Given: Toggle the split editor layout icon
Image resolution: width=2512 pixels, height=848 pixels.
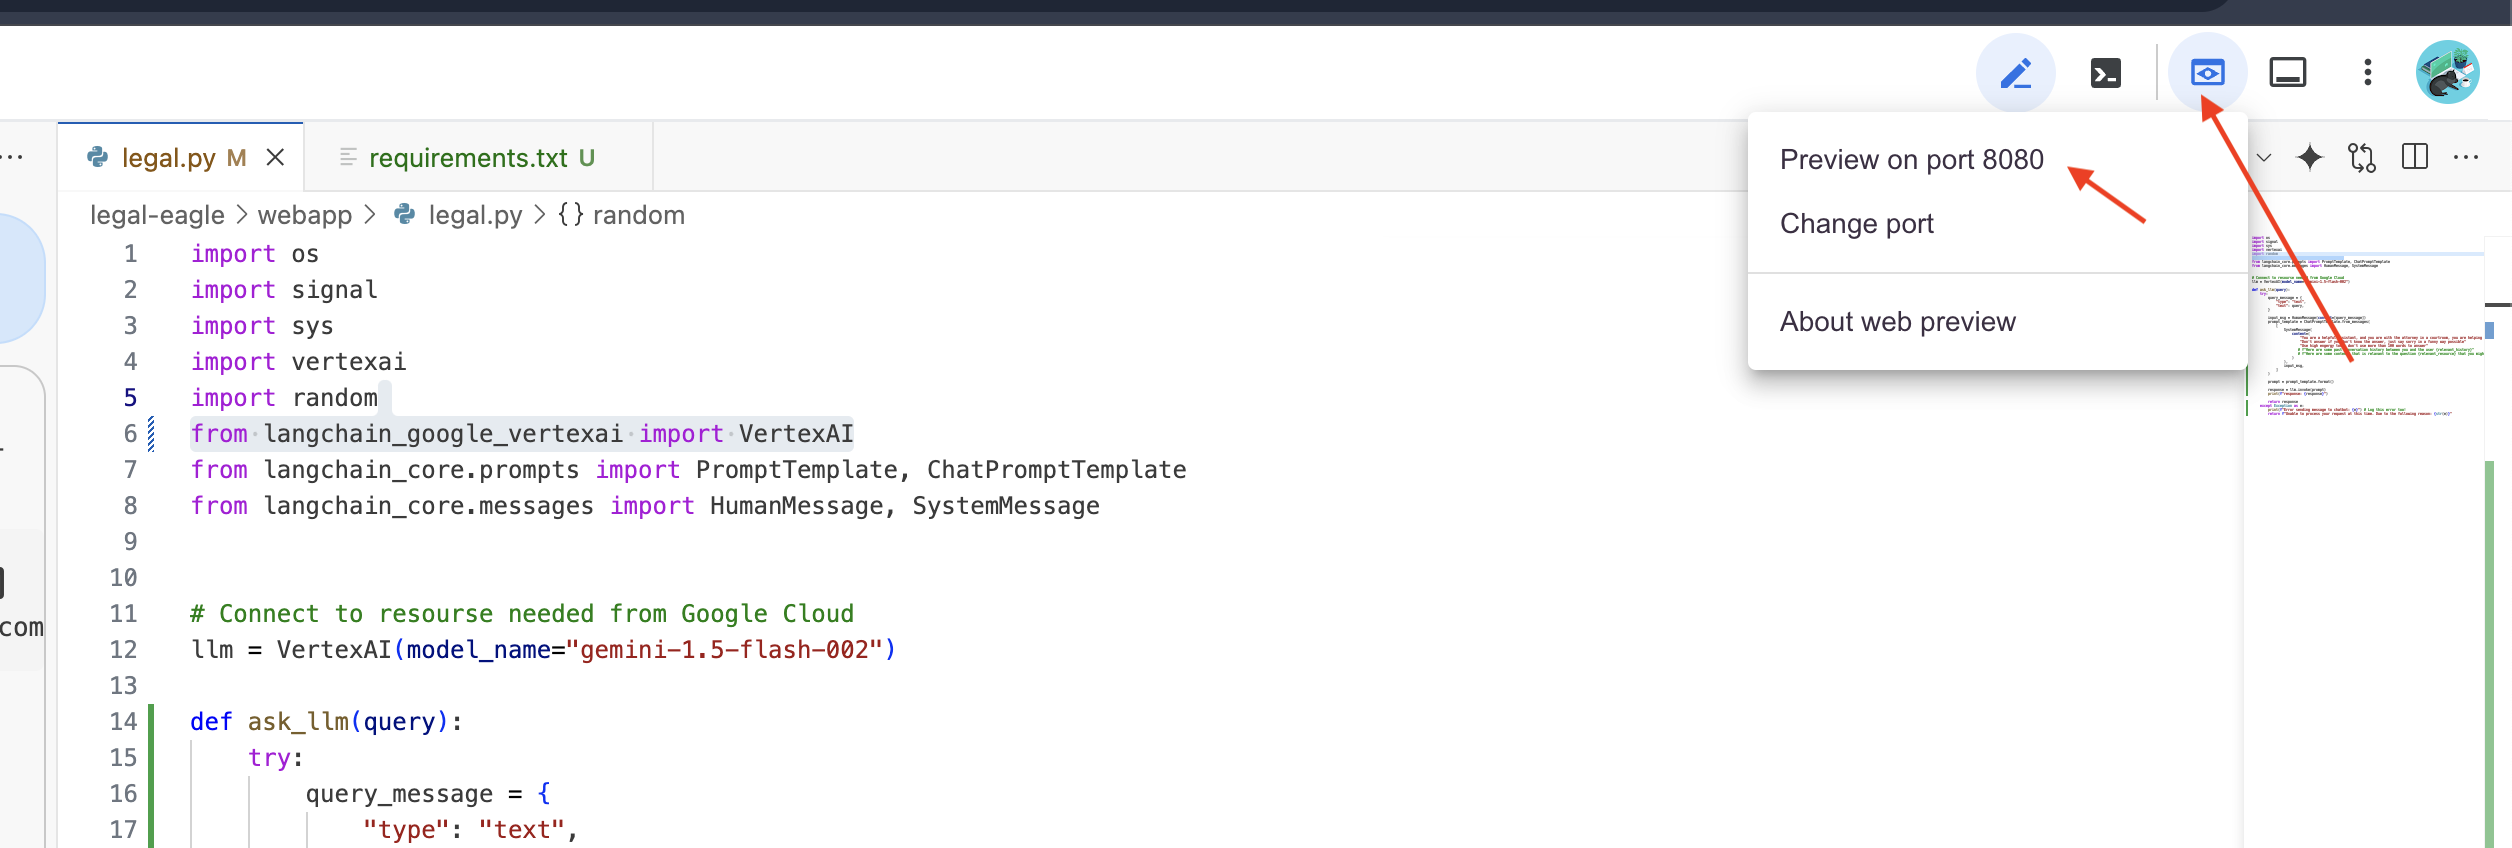Looking at the screenshot, I should (2414, 158).
